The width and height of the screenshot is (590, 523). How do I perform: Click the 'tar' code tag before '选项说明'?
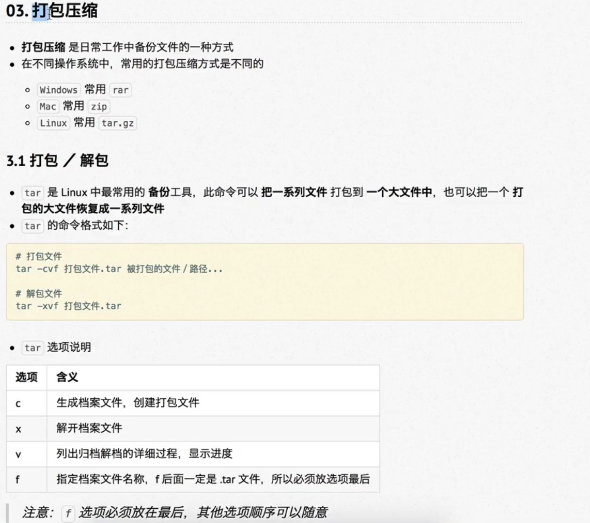pyautogui.click(x=33, y=348)
